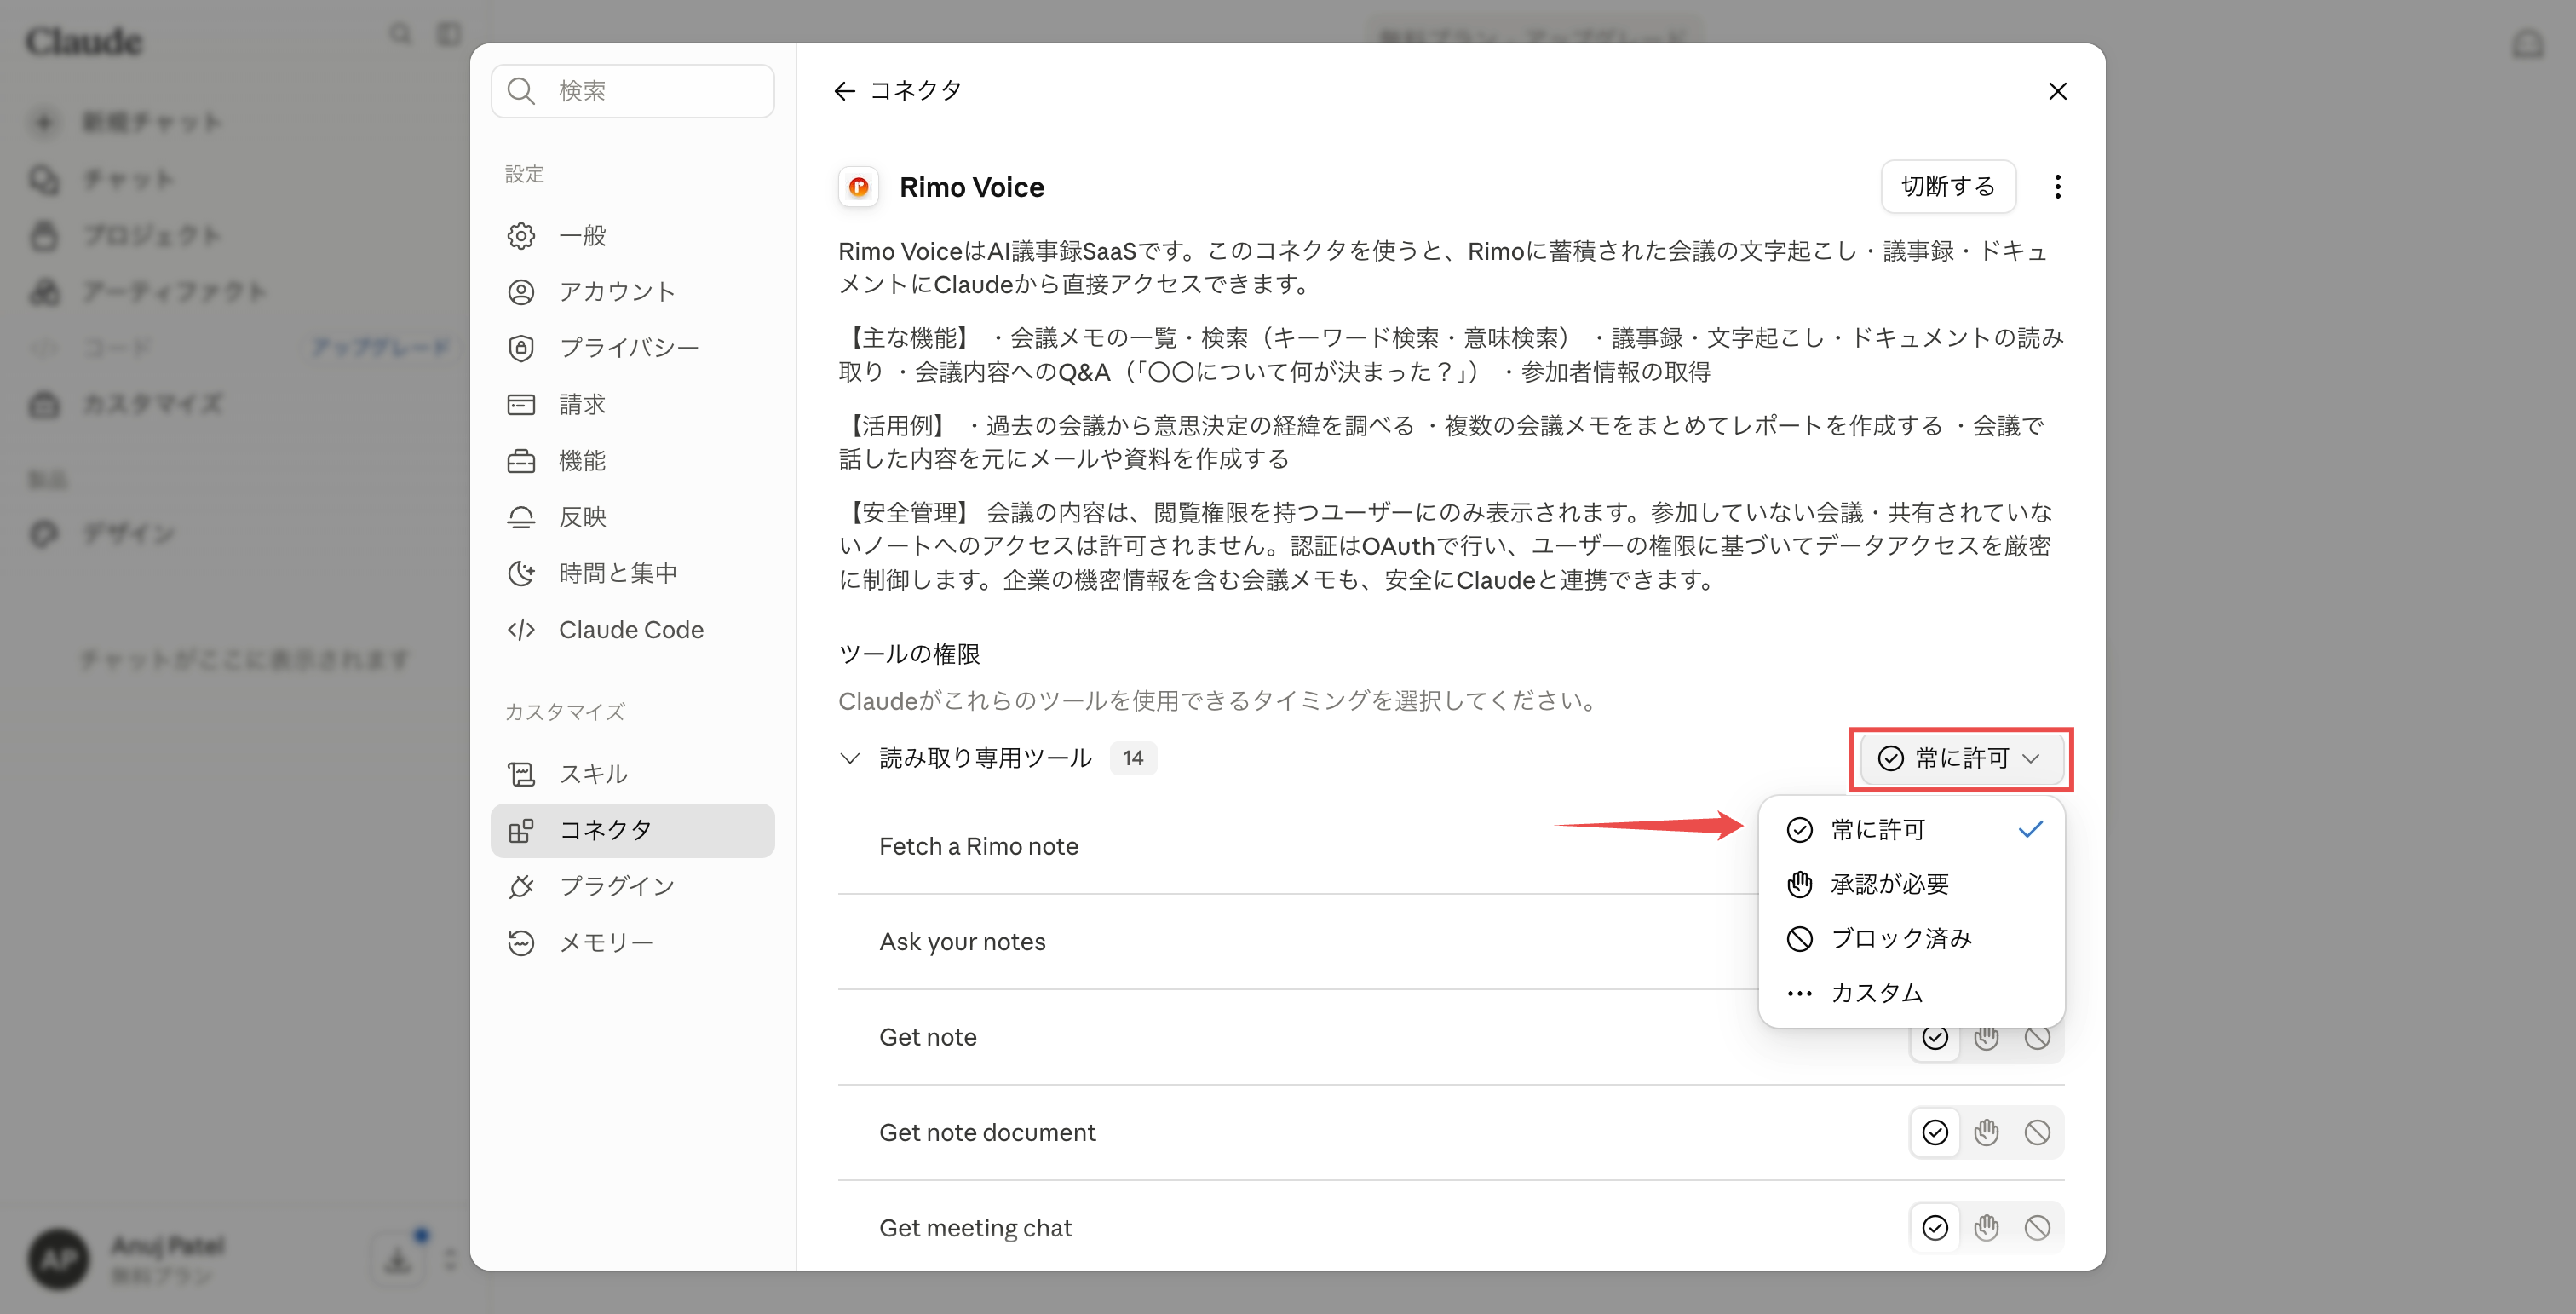This screenshot has width=2576, height=1314.
Task: Set Get note document to always allow
Action: (1935, 1133)
